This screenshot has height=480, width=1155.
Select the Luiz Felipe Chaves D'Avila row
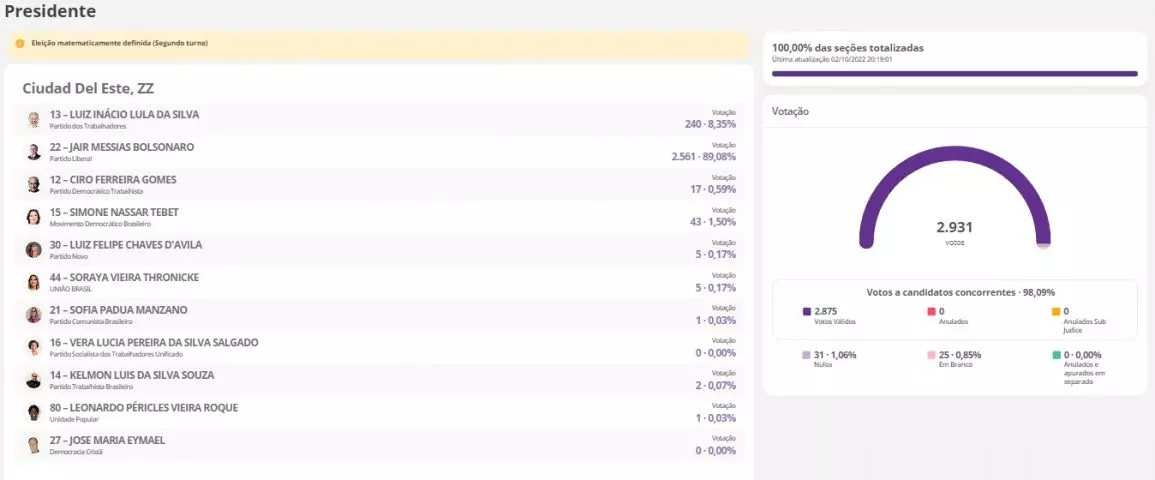point(380,250)
